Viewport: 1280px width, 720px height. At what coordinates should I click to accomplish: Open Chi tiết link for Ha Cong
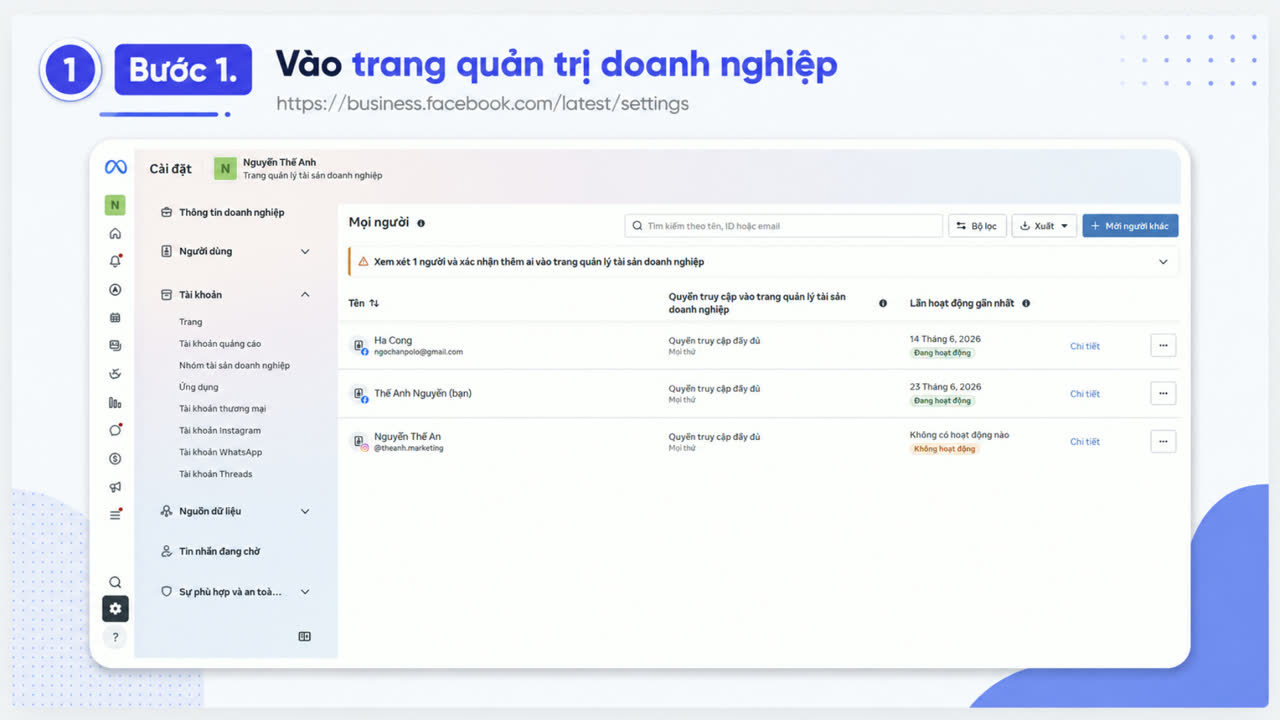point(1085,346)
